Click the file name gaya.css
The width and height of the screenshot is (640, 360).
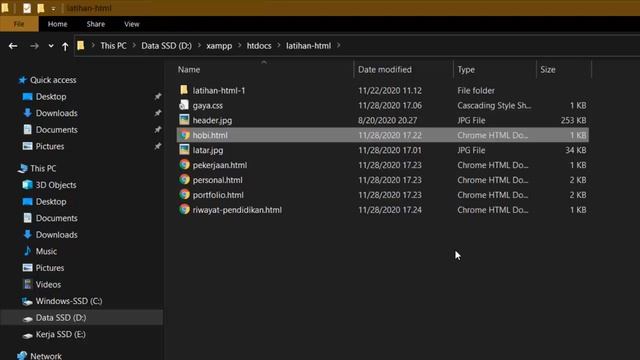coord(208,105)
